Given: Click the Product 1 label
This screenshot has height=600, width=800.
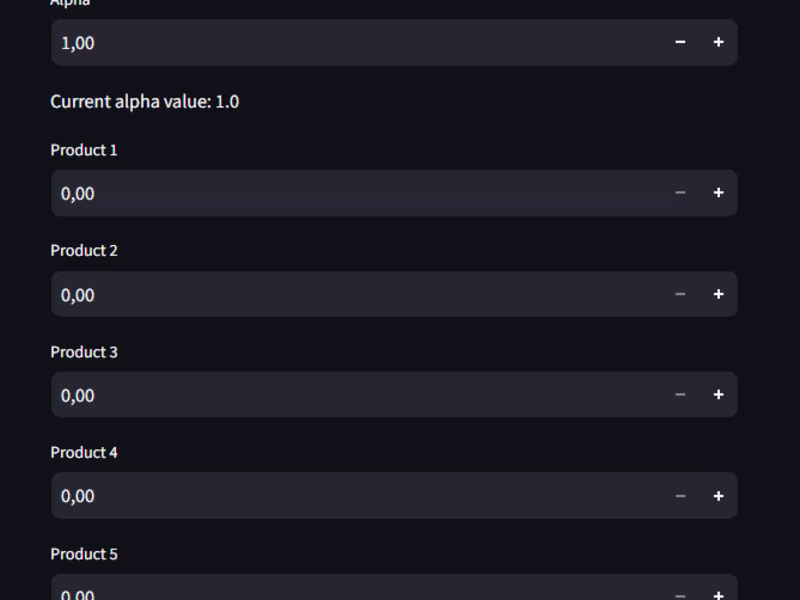Looking at the screenshot, I should [84, 150].
